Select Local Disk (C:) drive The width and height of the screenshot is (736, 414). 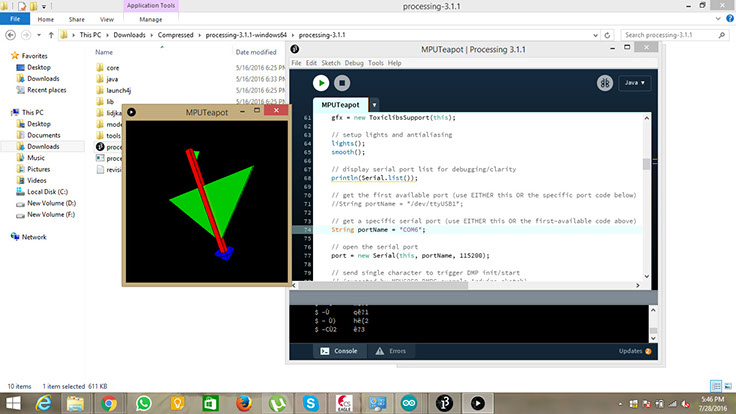(x=47, y=192)
